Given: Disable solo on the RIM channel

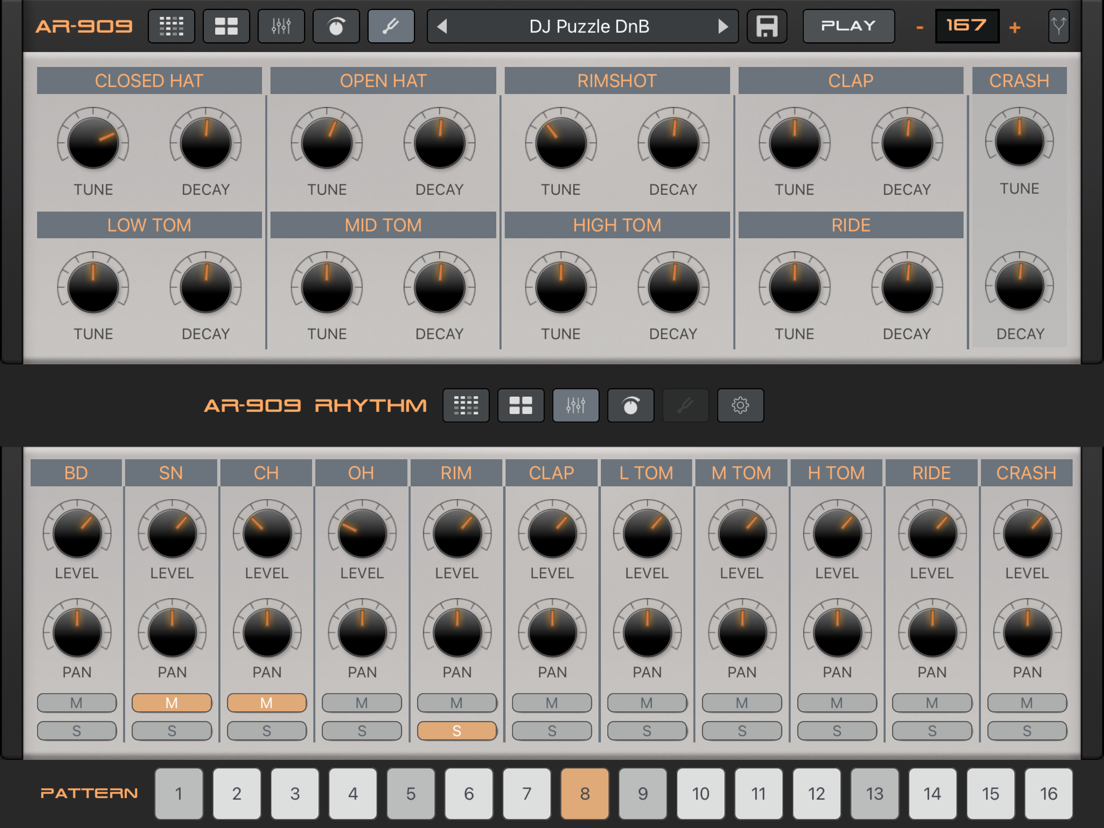Looking at the screenshot, I should pos(457,731).
